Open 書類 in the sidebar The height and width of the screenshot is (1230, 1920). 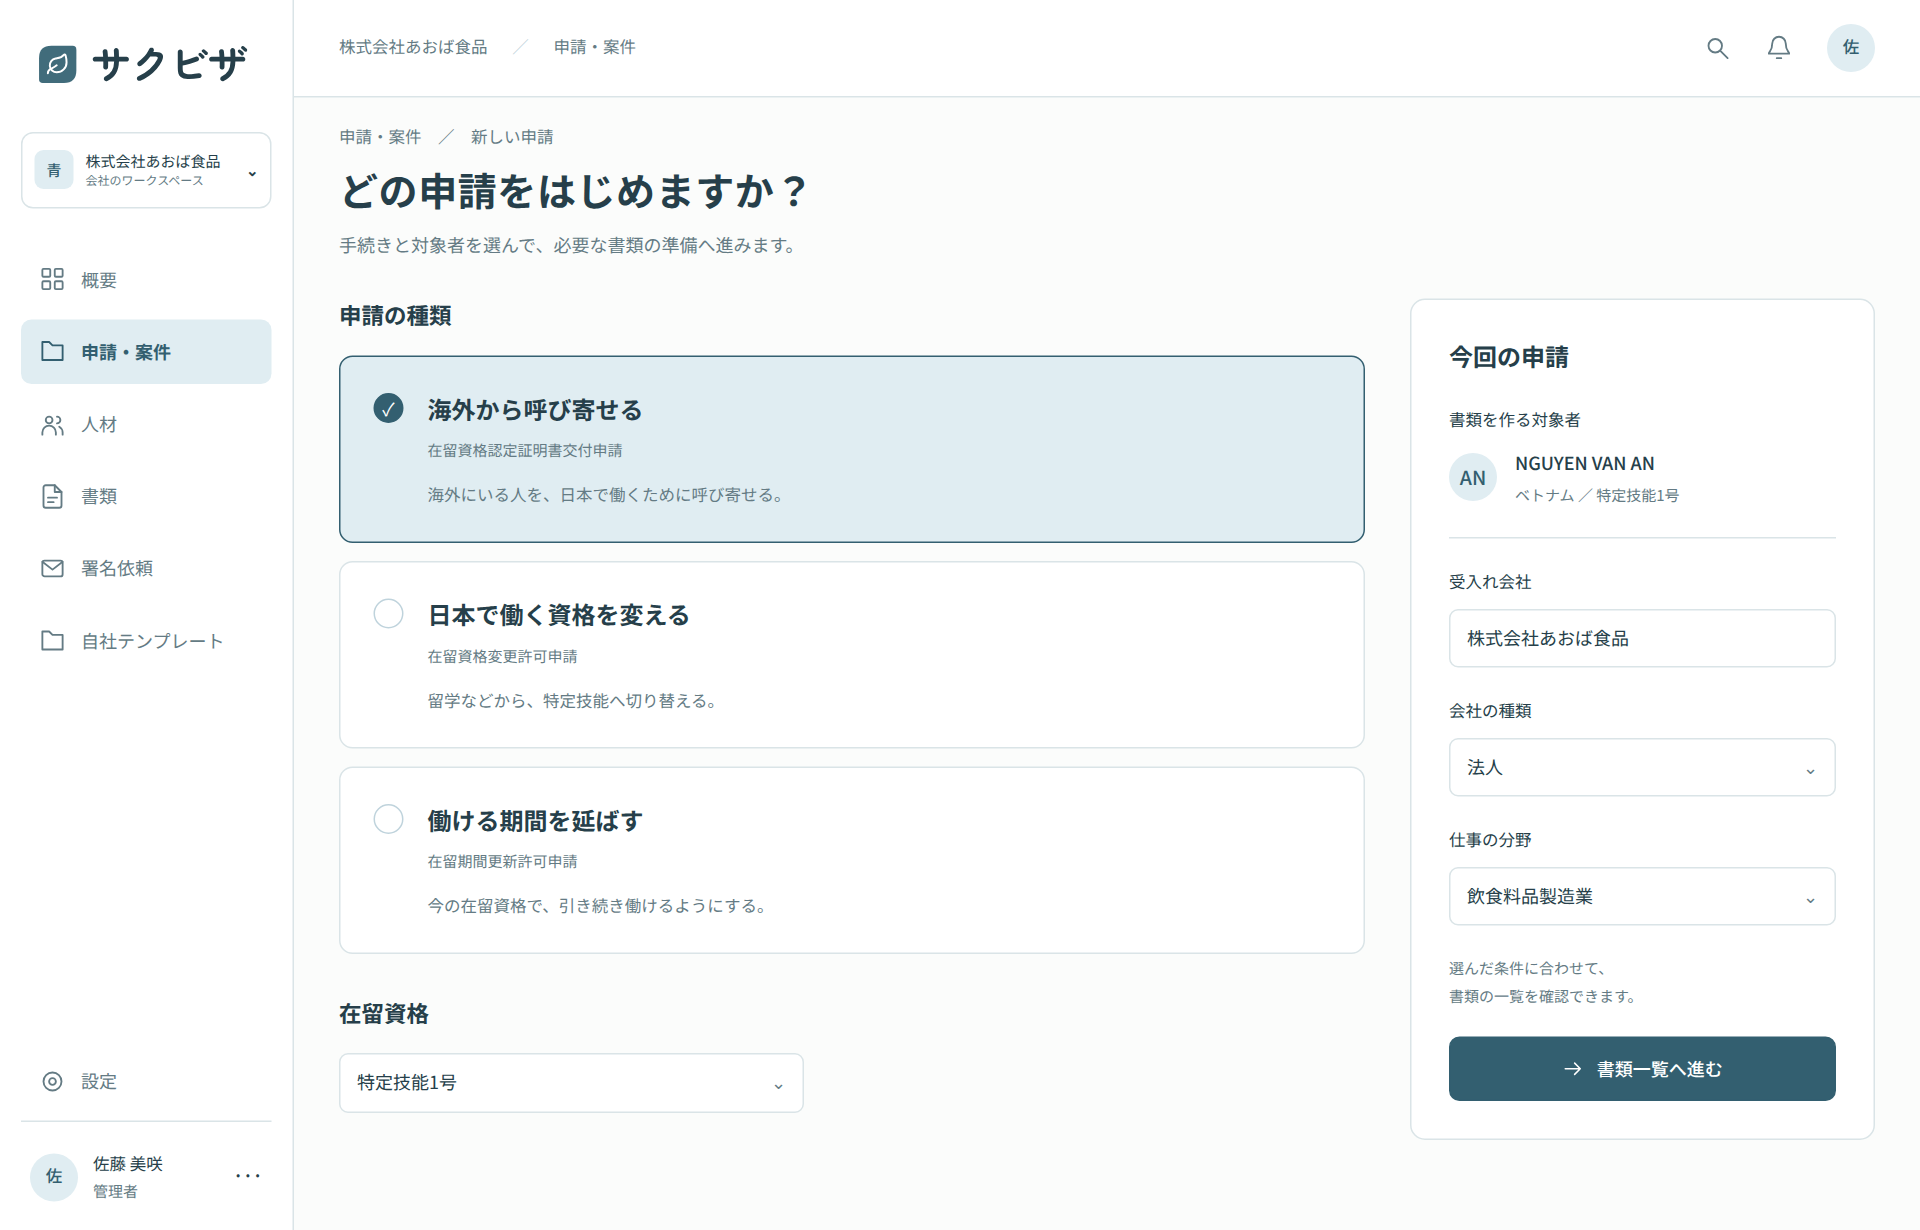(146, 496)
